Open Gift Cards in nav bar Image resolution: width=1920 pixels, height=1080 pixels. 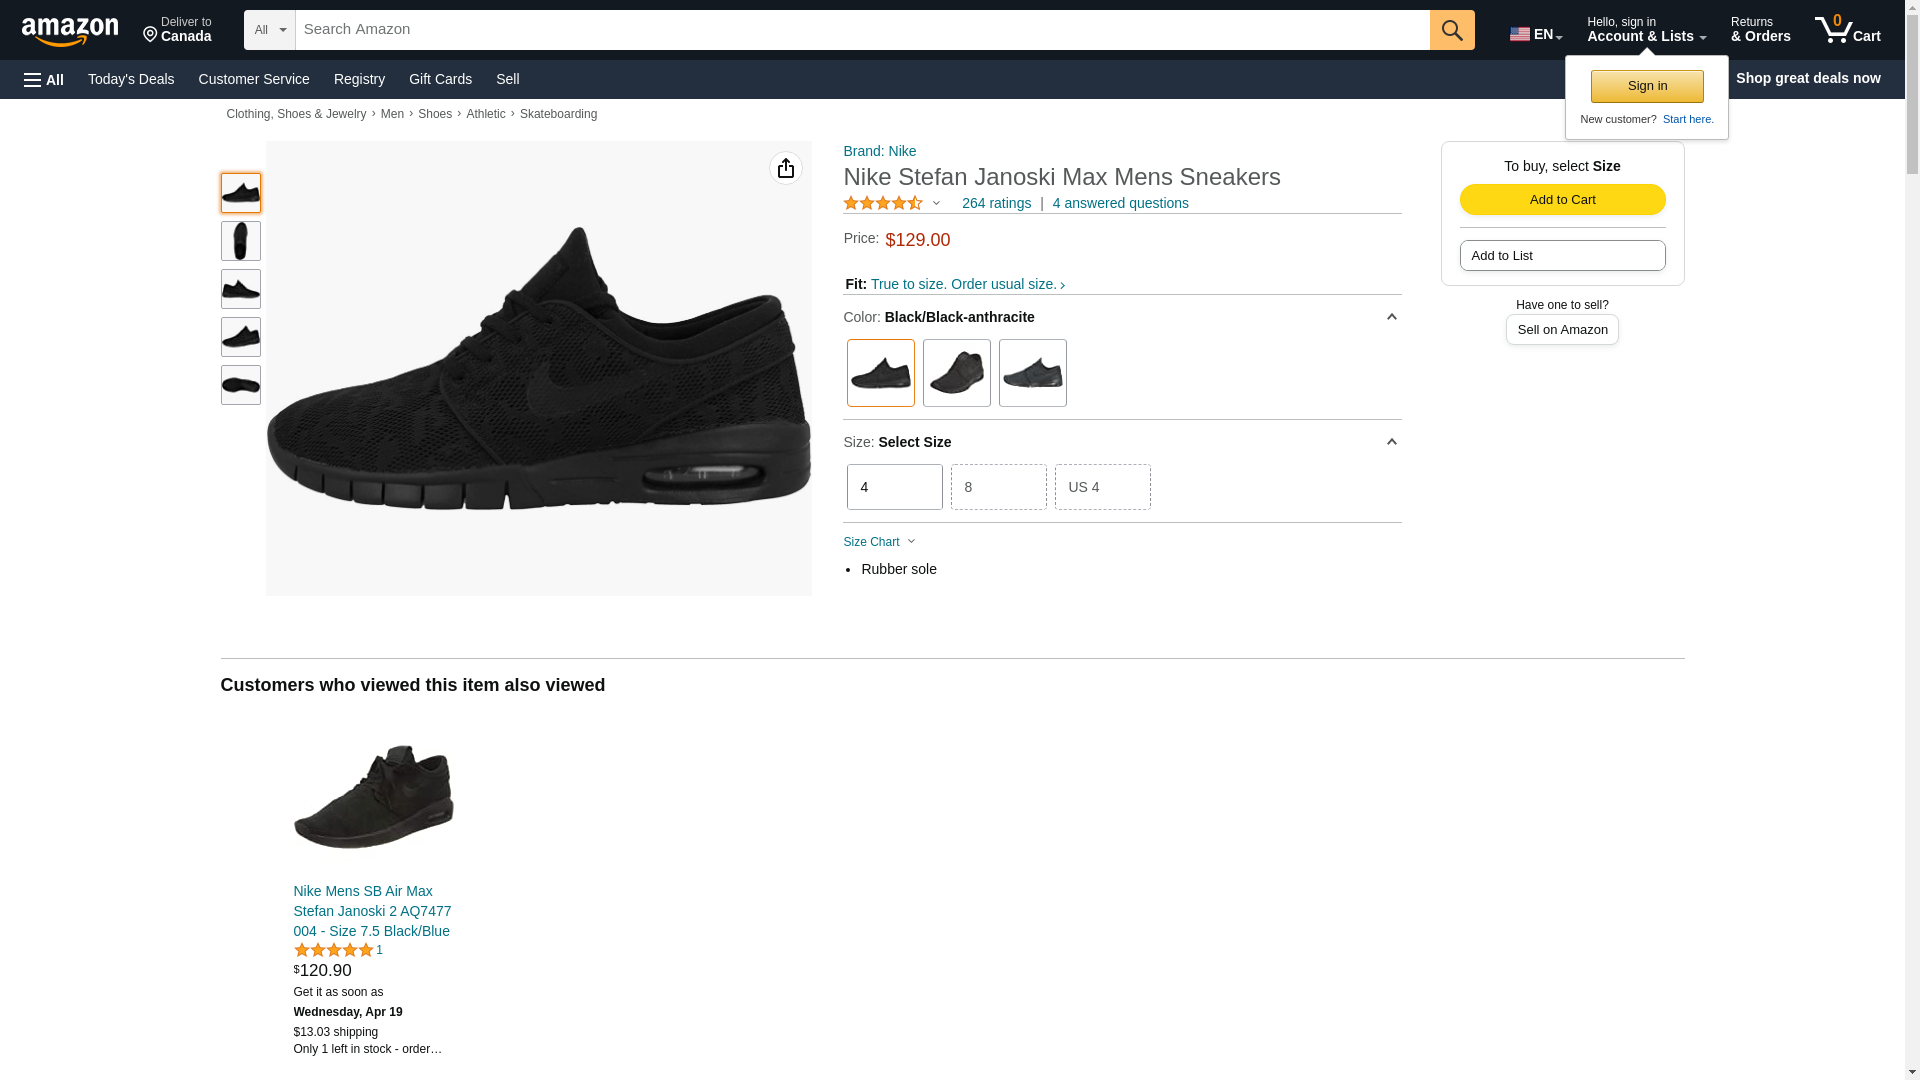[x=440, y=79]
